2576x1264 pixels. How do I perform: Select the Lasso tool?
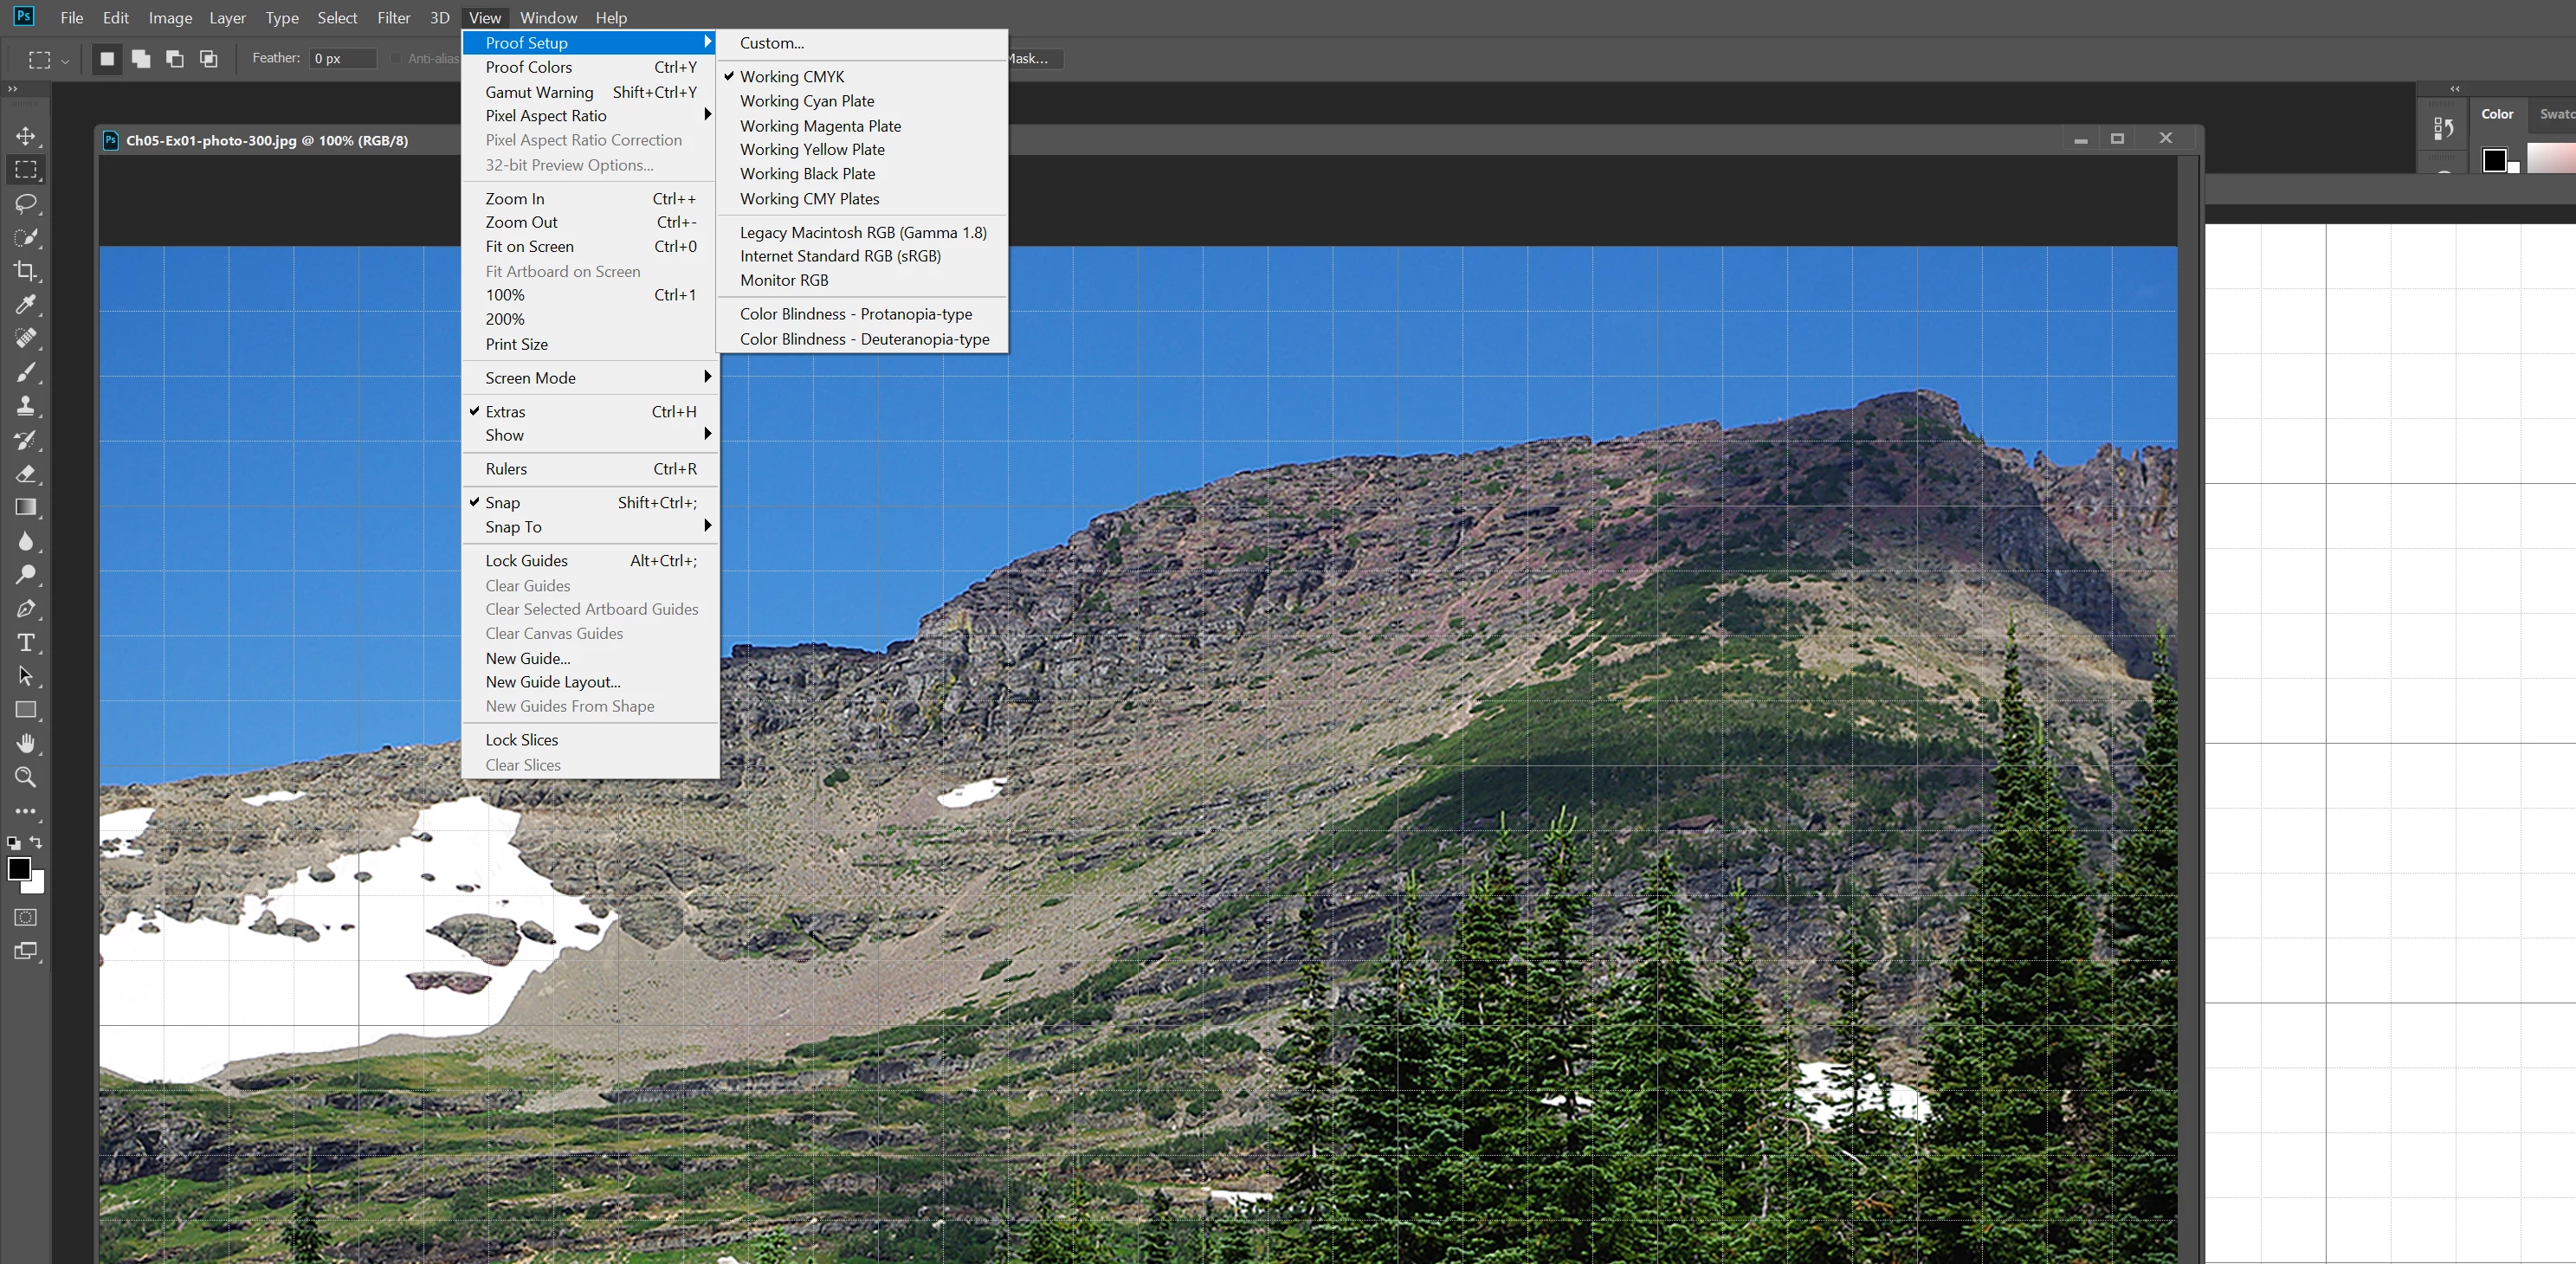coord(26,204)
